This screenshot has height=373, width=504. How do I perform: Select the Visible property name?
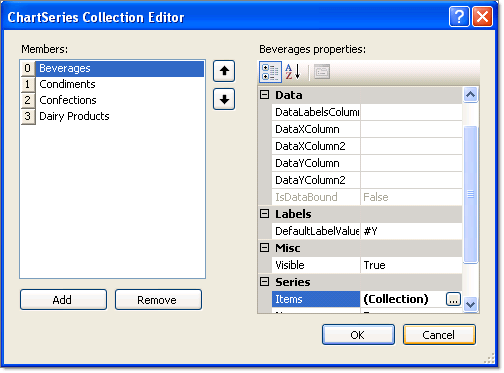(316, 265)
